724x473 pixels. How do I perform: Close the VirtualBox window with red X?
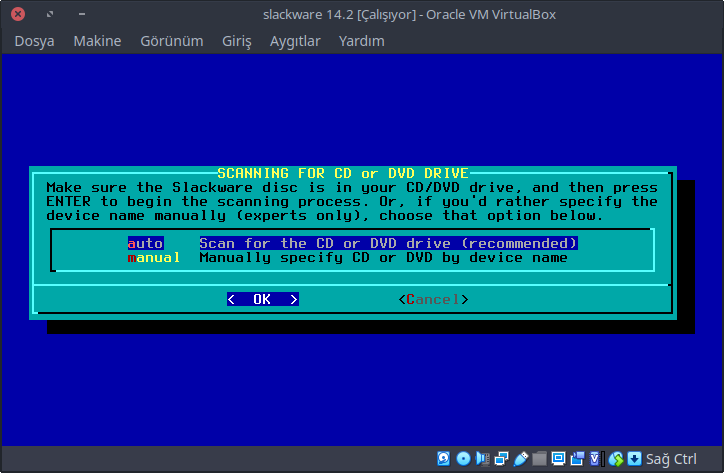(18, 14)
